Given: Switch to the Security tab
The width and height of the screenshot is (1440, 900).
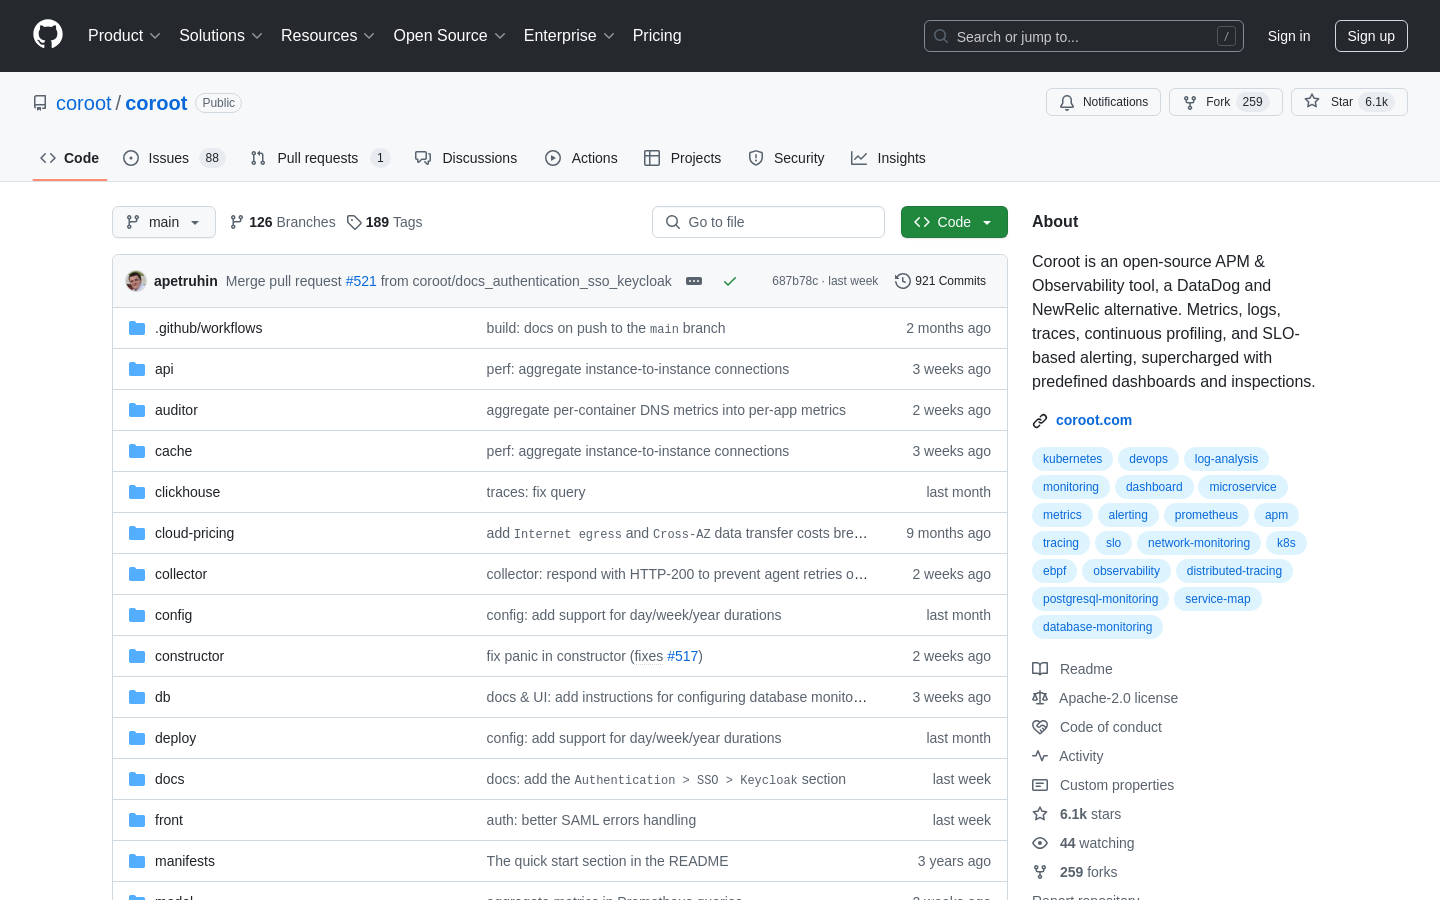Looking at the screenshot, I should (786, 158).
